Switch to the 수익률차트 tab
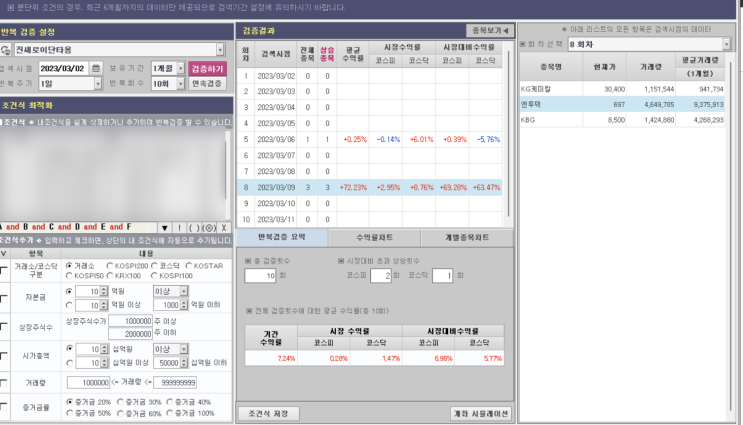 click(374, 238)
